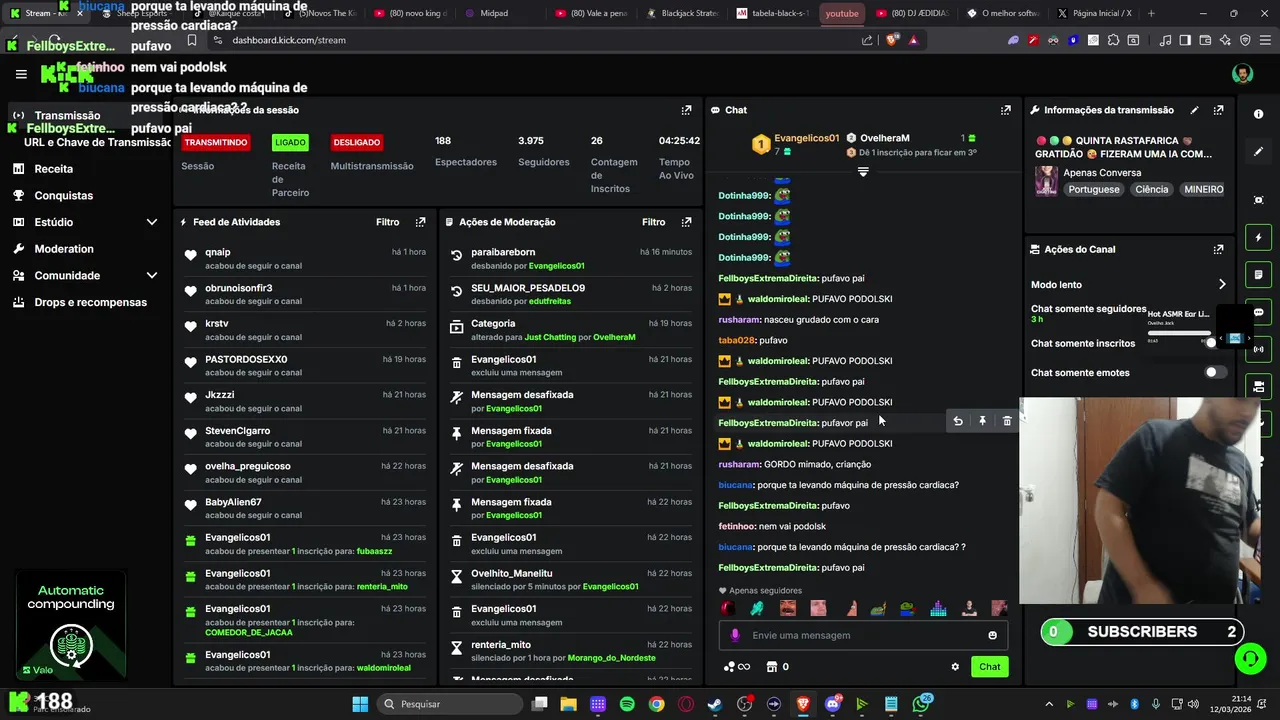Pop out Informações da transmissão panel
The width and height of the screenshot is (1280, 720).
[x=1218, y=110]
